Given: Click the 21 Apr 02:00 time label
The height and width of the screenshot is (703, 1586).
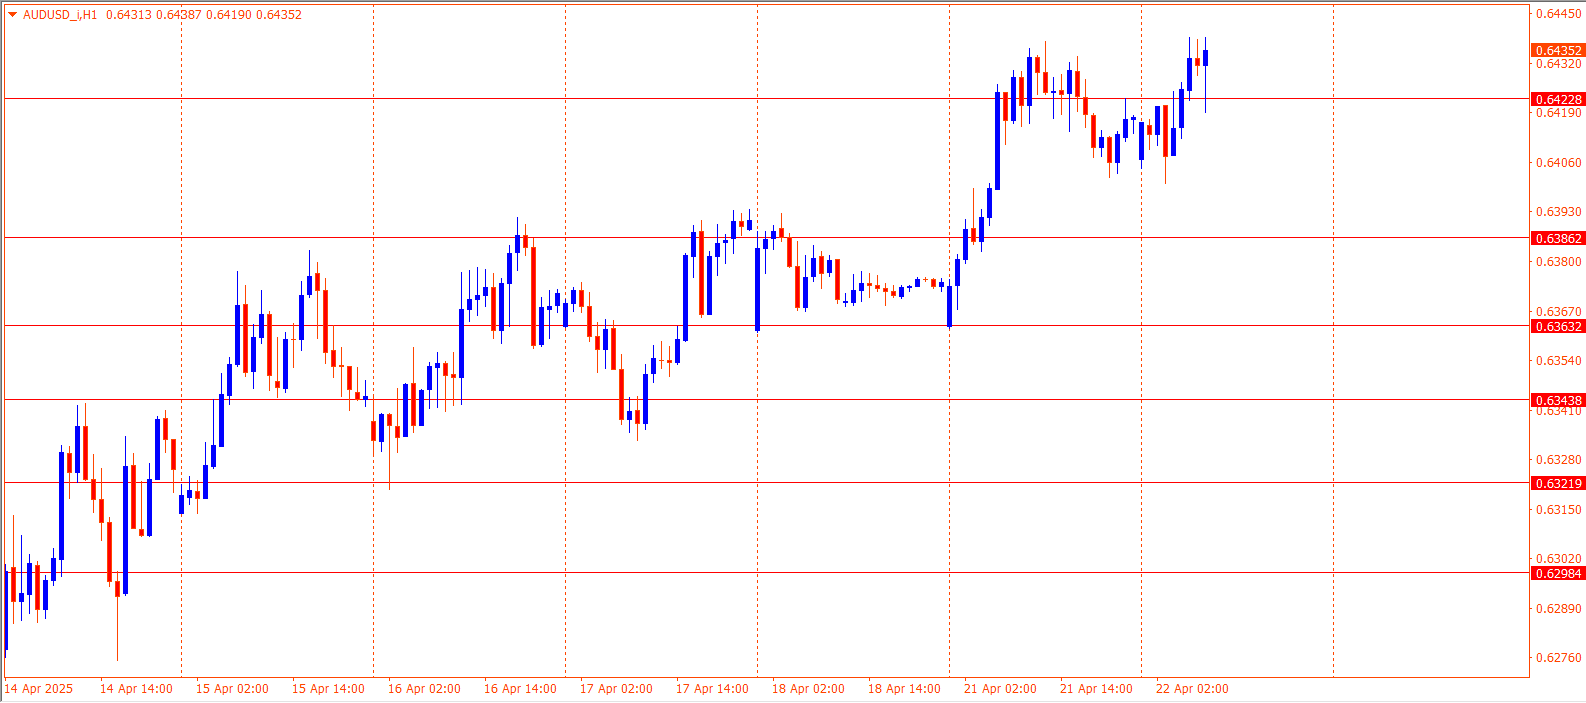Looking at the screenshot, I should click(x=1000, y=689).
